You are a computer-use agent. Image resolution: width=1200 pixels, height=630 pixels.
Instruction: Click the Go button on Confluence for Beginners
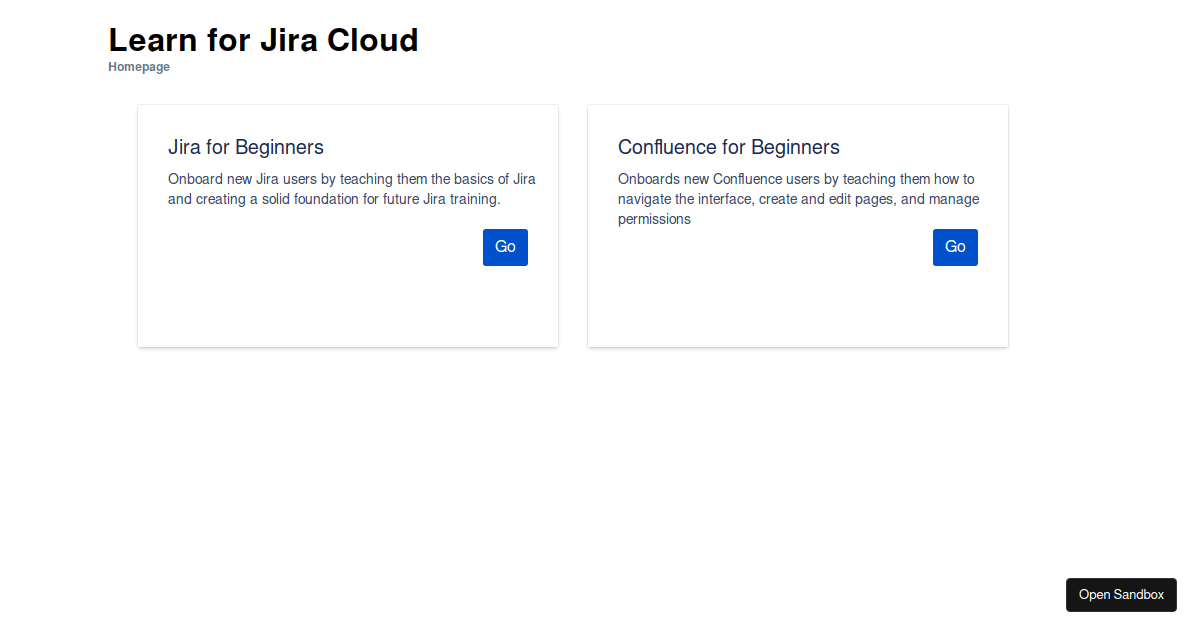954,247
